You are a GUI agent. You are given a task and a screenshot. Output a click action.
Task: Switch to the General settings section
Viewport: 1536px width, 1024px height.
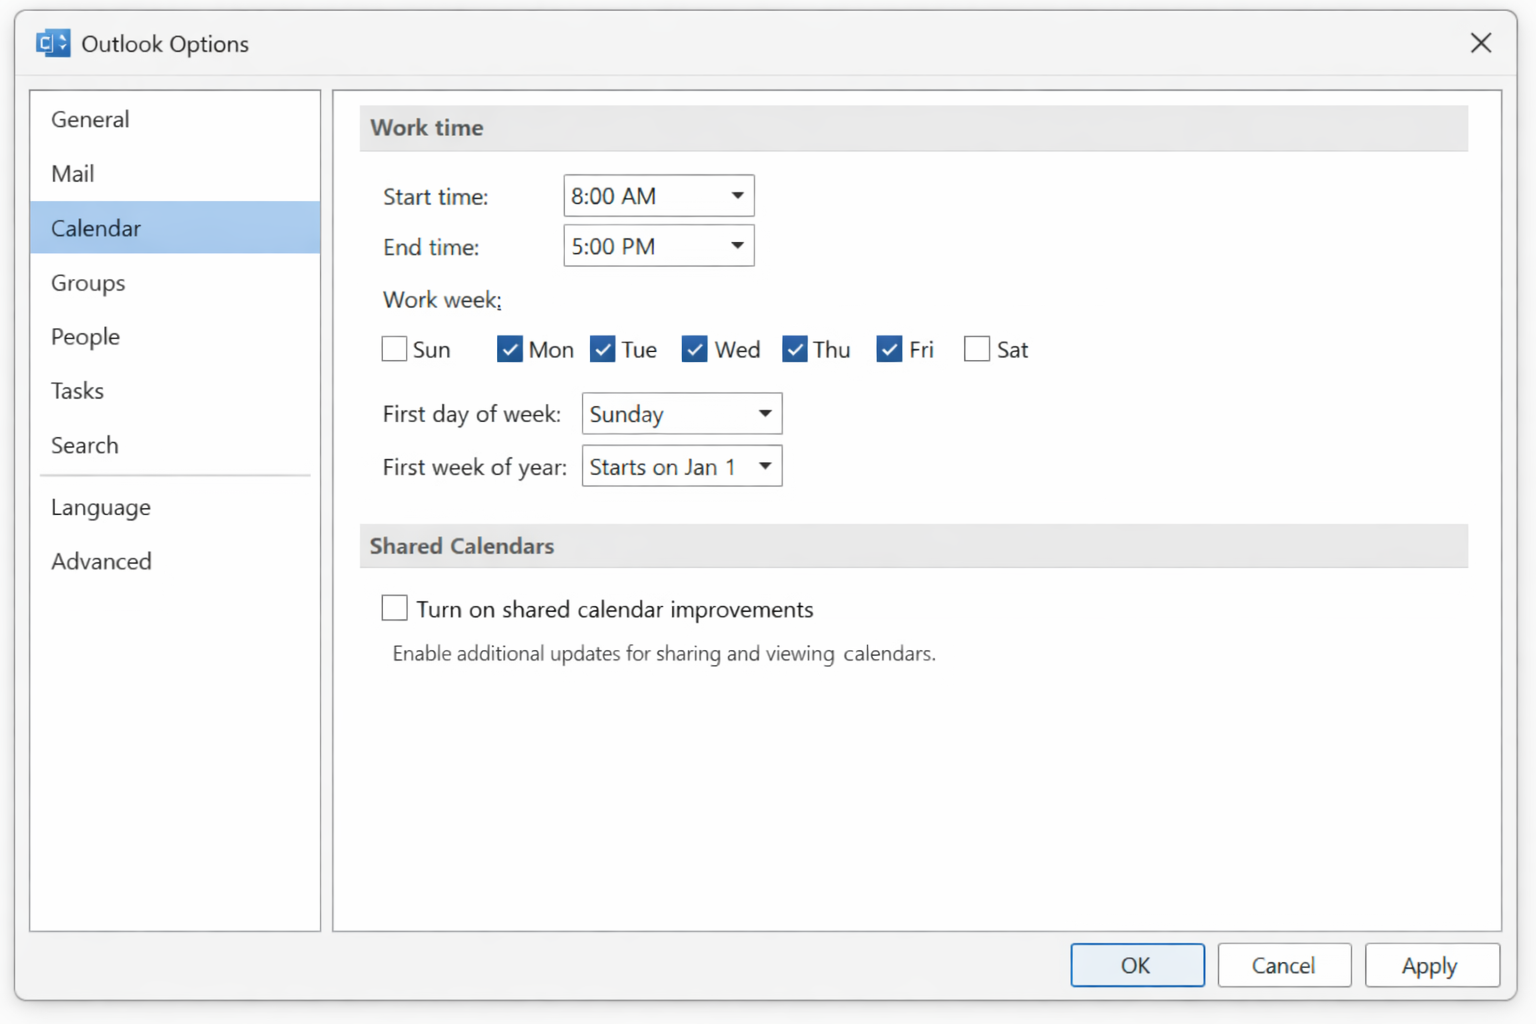click(90, 119)
